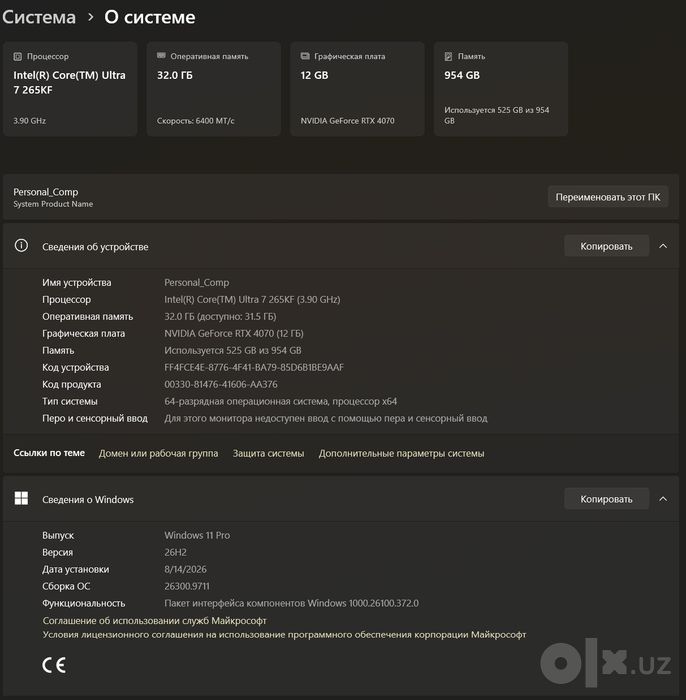The image size is (686, 700).
Task: Click Скорость: 6400 МТ/с text
Action: click(x=195, y=121)
